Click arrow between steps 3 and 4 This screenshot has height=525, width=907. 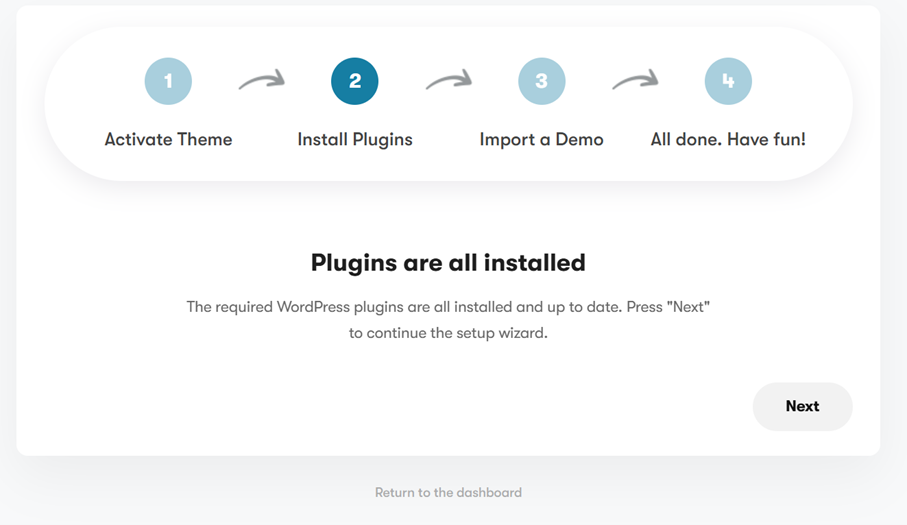coord(635,81)
